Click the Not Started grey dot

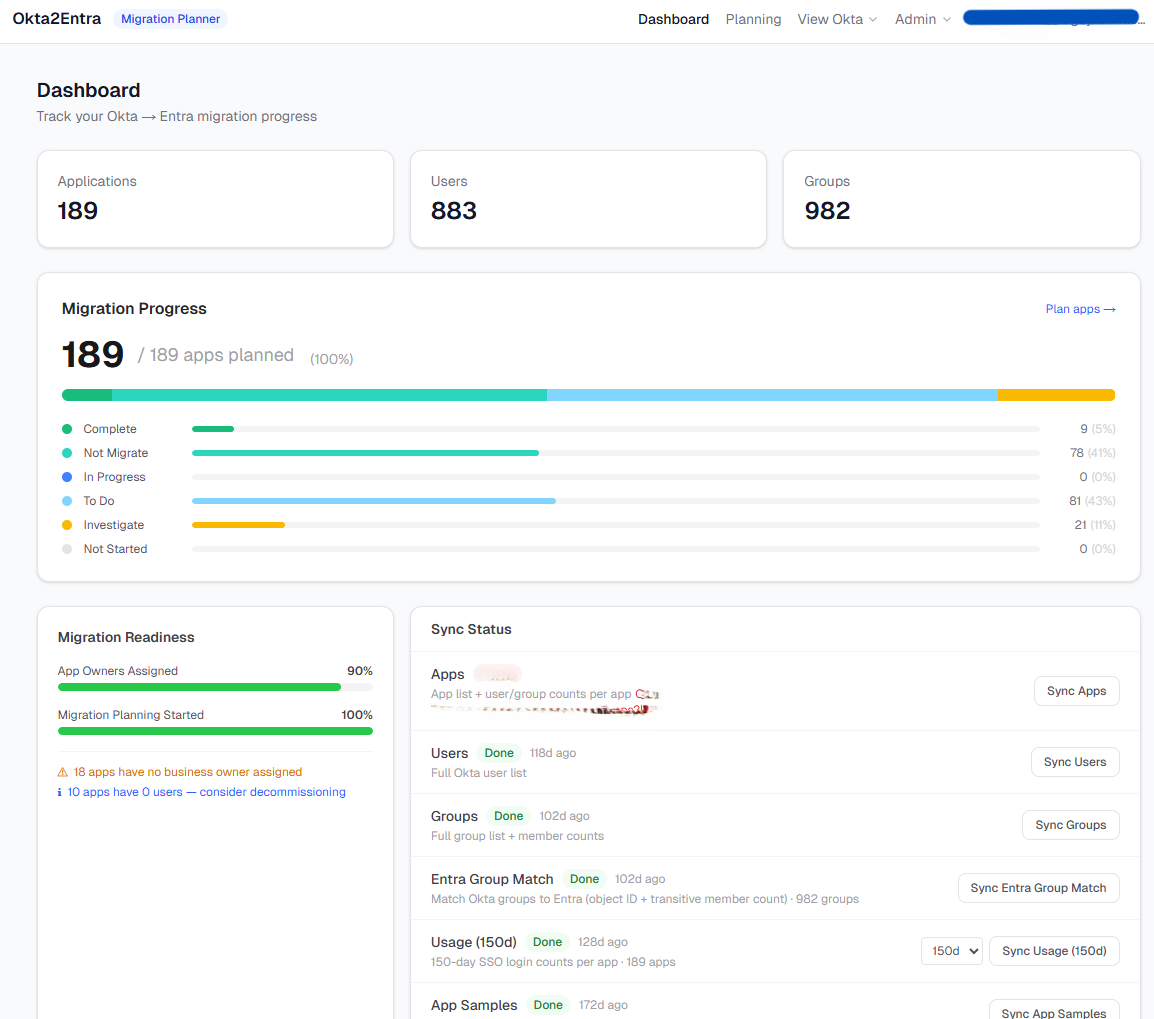pyautogui.click(x=67, y=549)
